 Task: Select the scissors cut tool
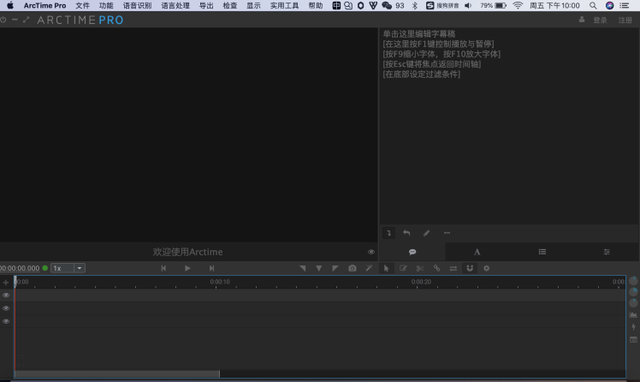(x=420, y=268)
